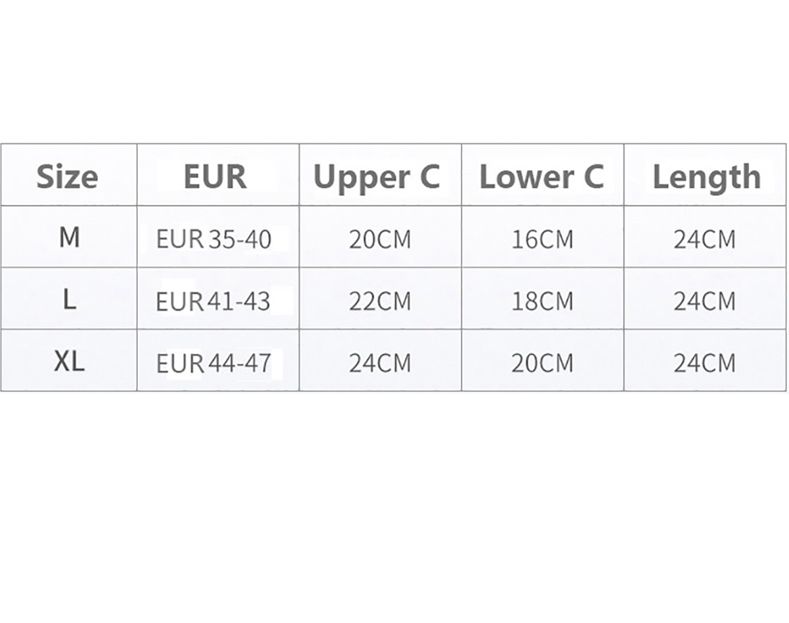Viewport: 789px width, 623px height.
Task: Select the Upper C cell in row XL
Action: [x=379, y=362]
